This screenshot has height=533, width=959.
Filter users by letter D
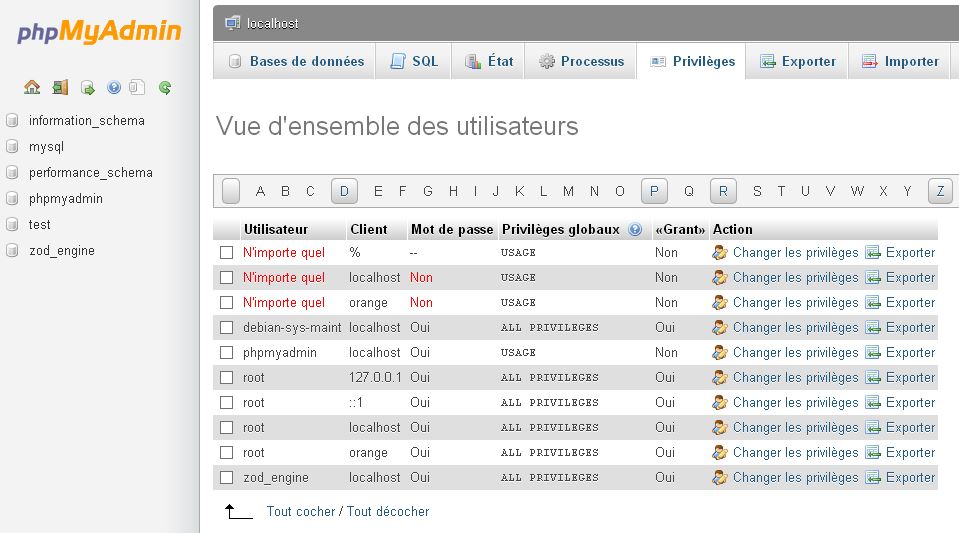(x=344, y=191)
